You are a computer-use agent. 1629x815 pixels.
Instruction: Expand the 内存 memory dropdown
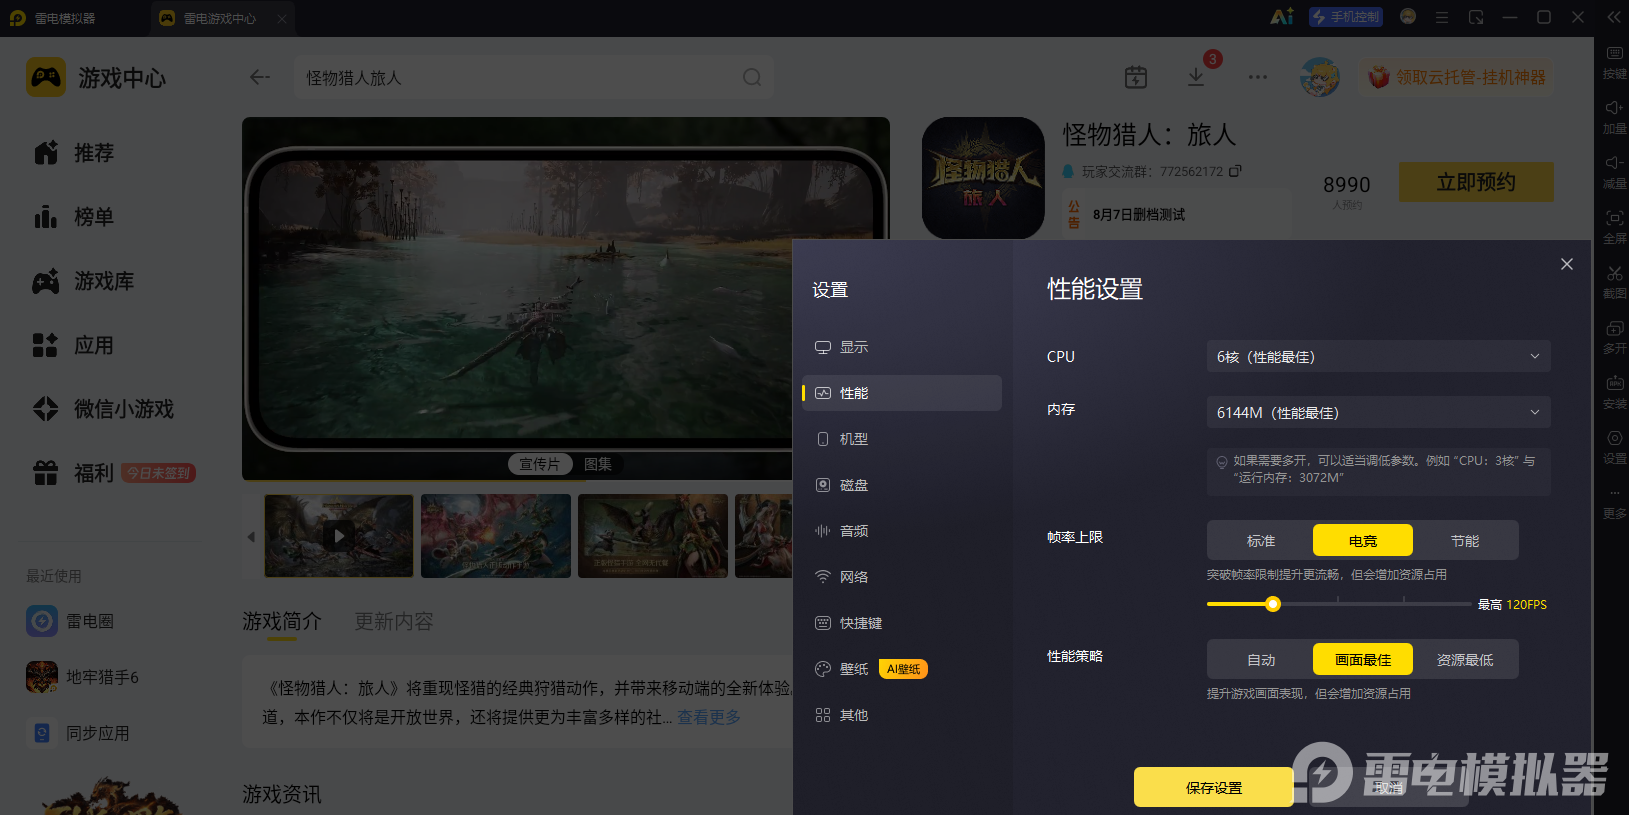tap(1378, 412)
